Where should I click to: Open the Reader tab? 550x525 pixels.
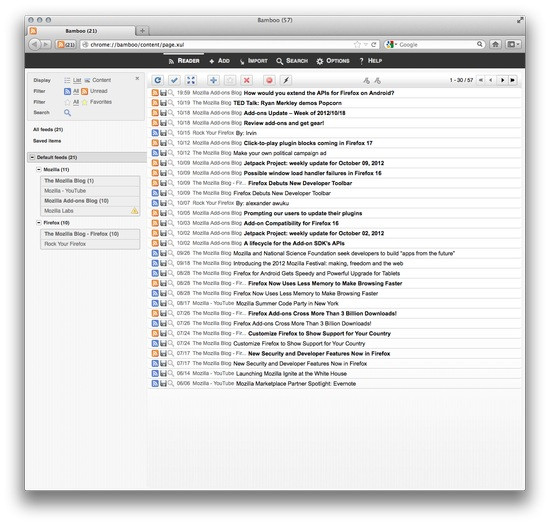(184, 61)
